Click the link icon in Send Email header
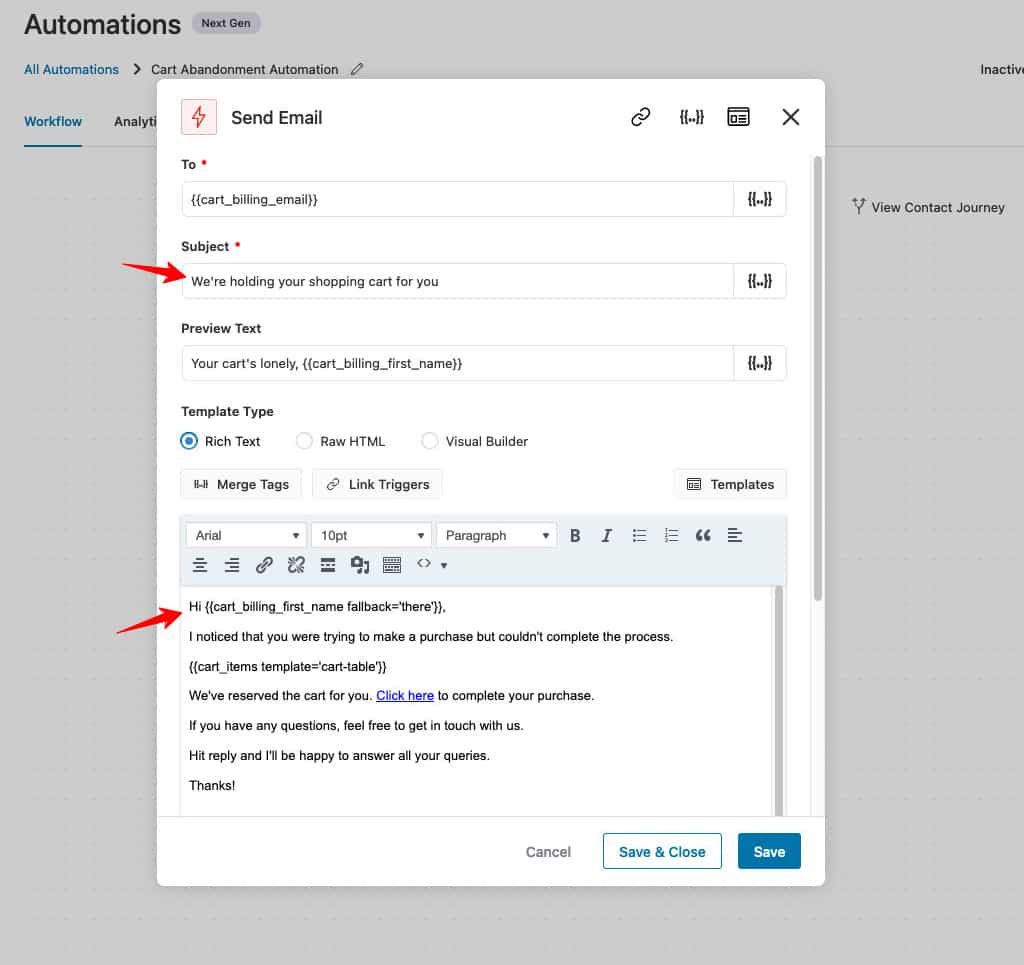Image resolution: width=1024 pixels, height=965 pixels. (x=640, y=117)
